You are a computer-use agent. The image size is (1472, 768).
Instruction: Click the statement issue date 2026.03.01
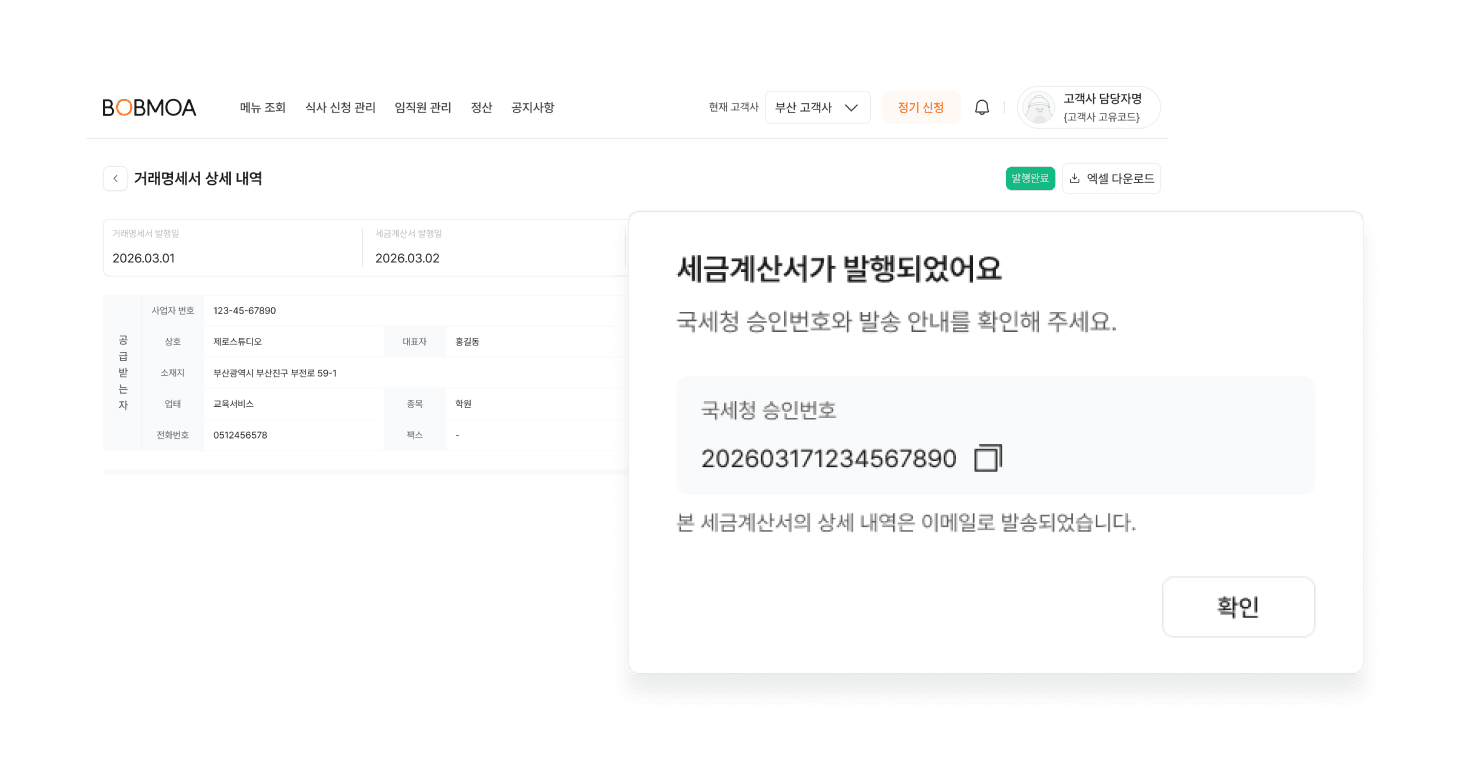click(x=143, y=258)
